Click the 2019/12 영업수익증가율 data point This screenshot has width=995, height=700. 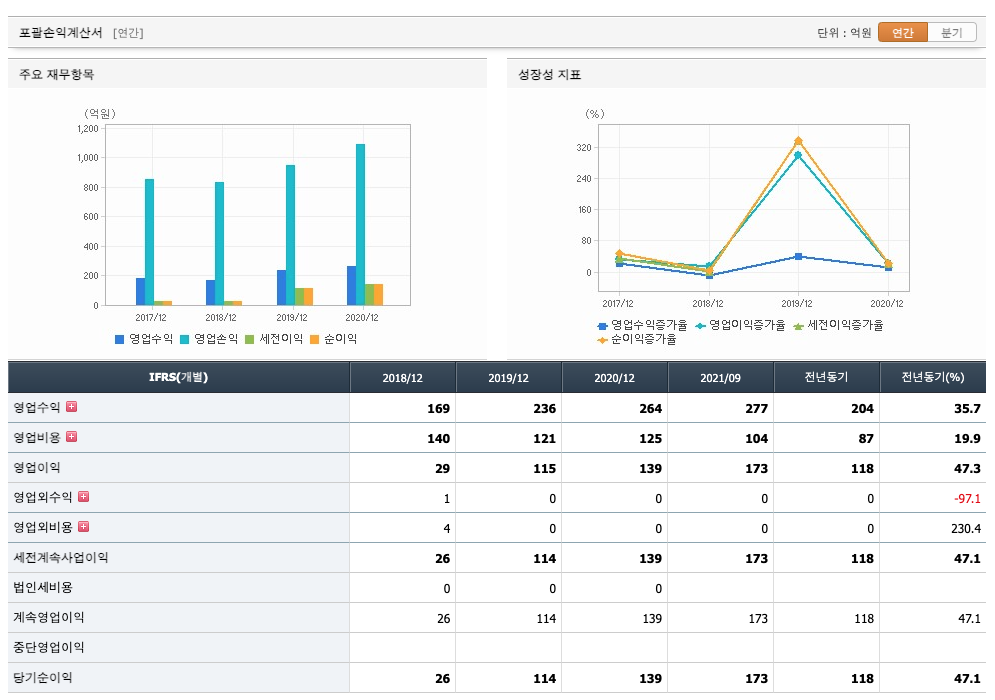click(798, 256)
